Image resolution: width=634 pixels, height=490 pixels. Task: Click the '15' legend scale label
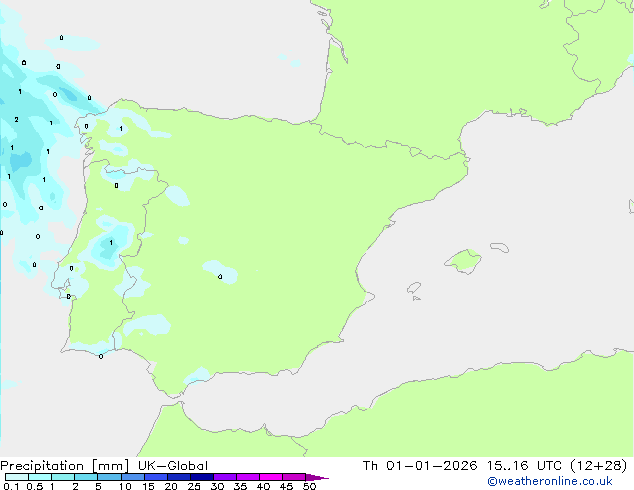coord(148,486)
